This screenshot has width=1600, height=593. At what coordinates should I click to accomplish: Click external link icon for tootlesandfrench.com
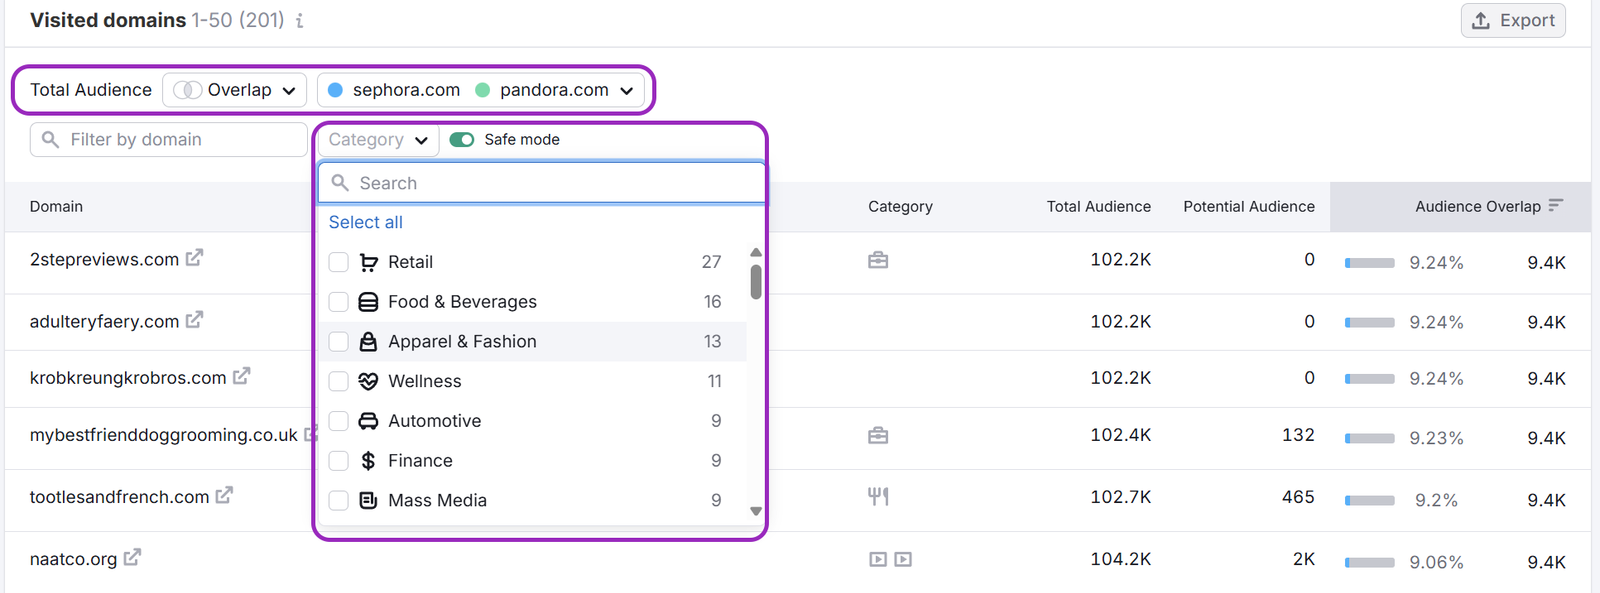pos(224,495)
